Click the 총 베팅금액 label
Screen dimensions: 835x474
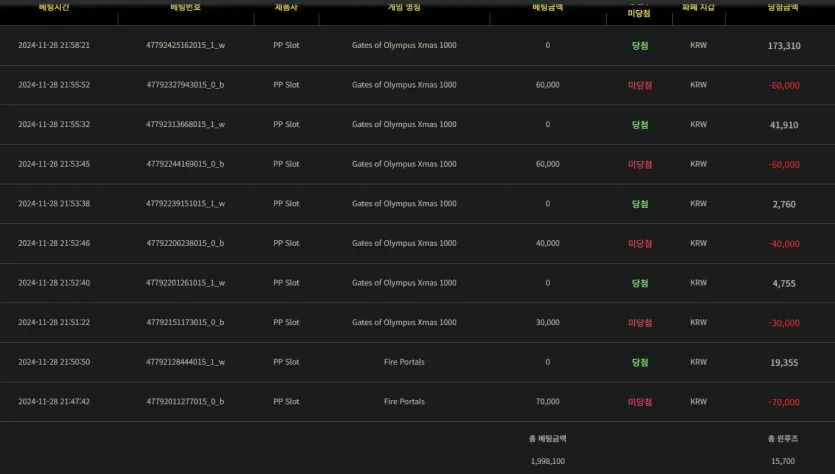pyautogui.click(x=547, y=439)
